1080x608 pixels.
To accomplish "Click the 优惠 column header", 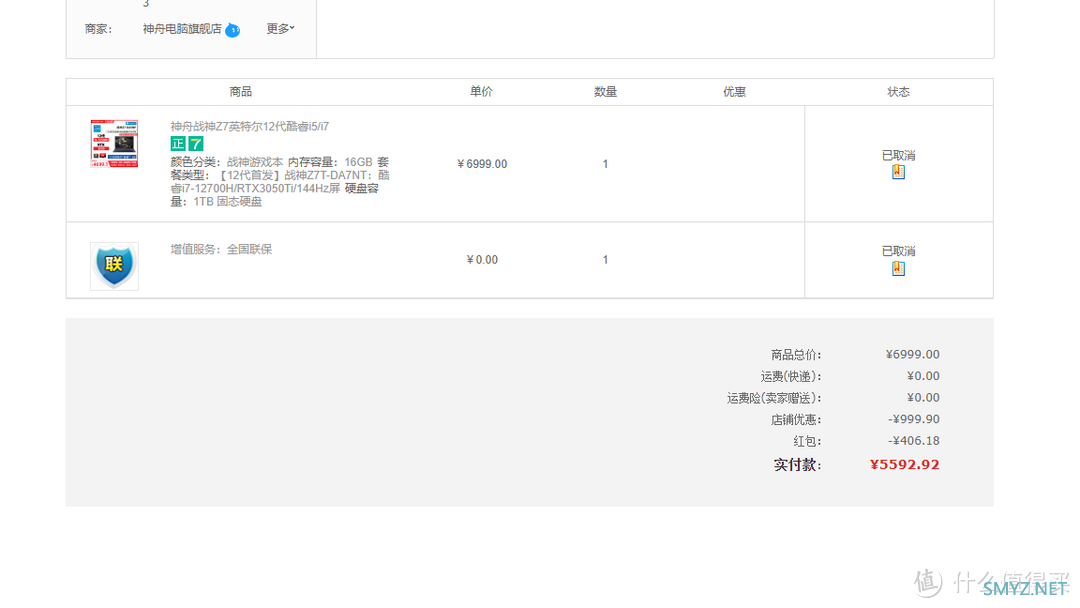I will [x=734, y=92].
